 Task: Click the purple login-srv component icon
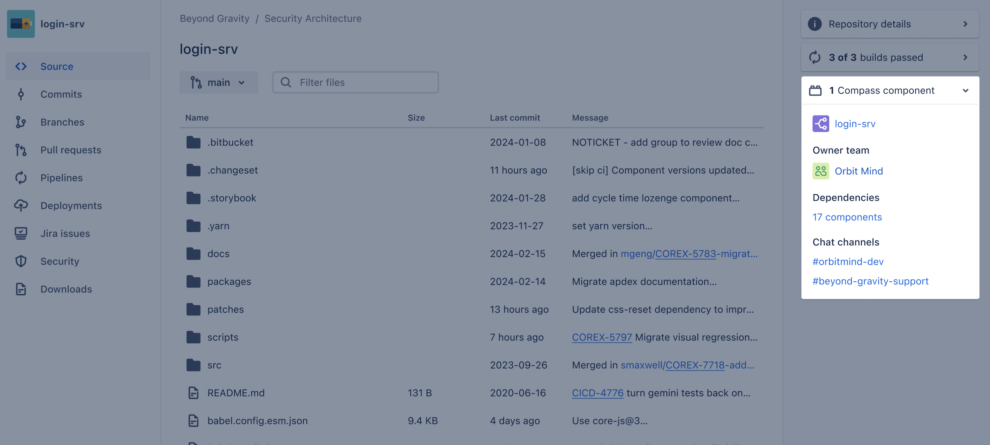pos(821,124)
